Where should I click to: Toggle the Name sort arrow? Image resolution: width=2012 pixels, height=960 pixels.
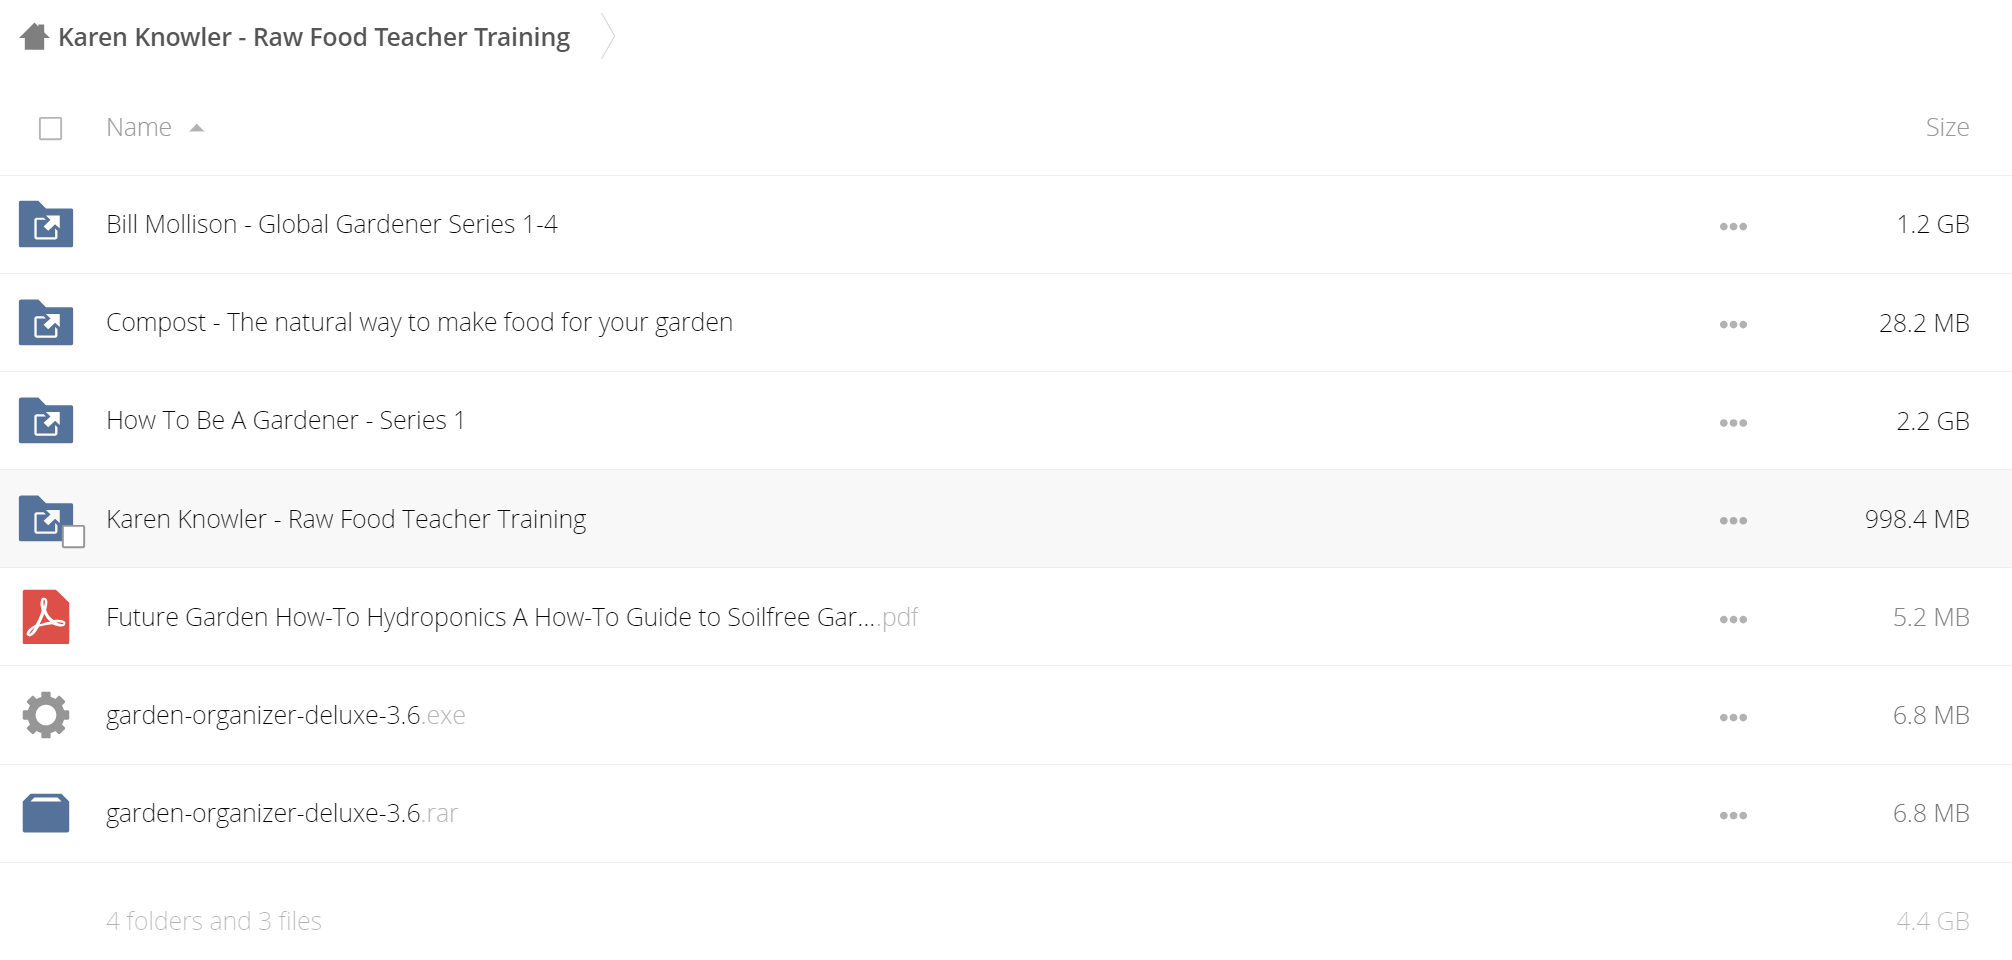pos(197,128)
